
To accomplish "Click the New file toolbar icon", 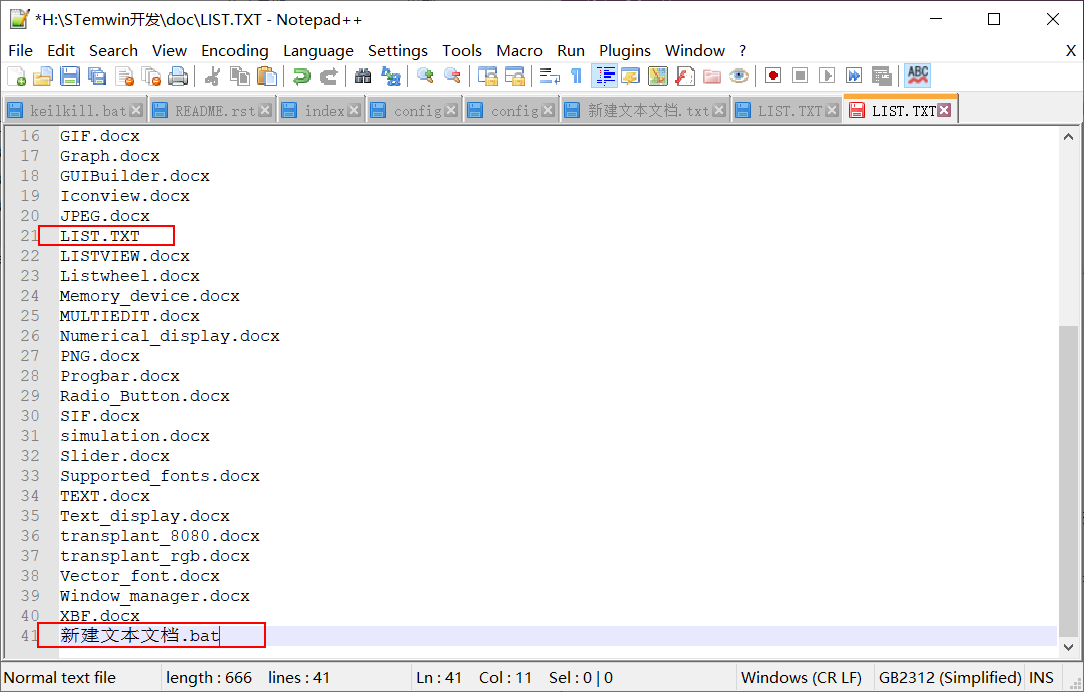I will coord(17,76).
